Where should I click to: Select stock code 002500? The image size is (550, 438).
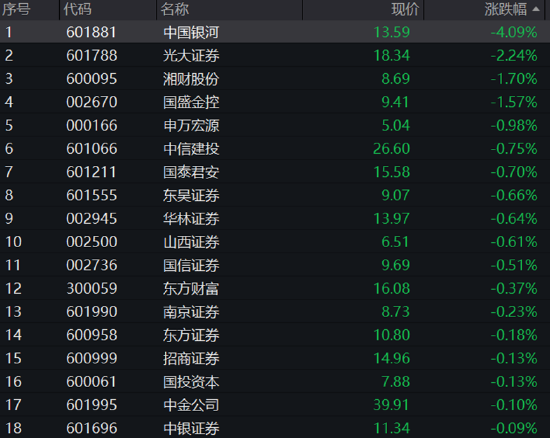pos(92,242)
